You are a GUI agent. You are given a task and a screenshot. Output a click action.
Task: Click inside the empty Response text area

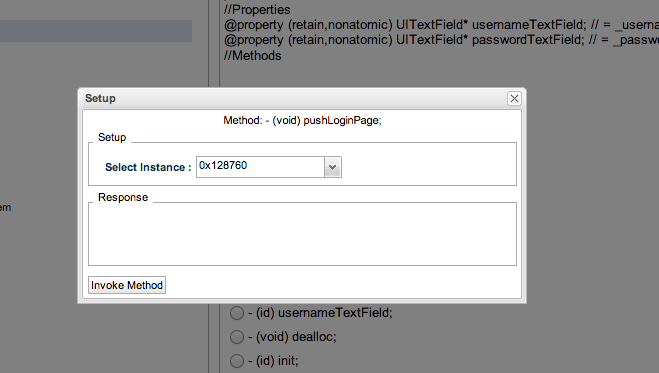coord(302,234)
